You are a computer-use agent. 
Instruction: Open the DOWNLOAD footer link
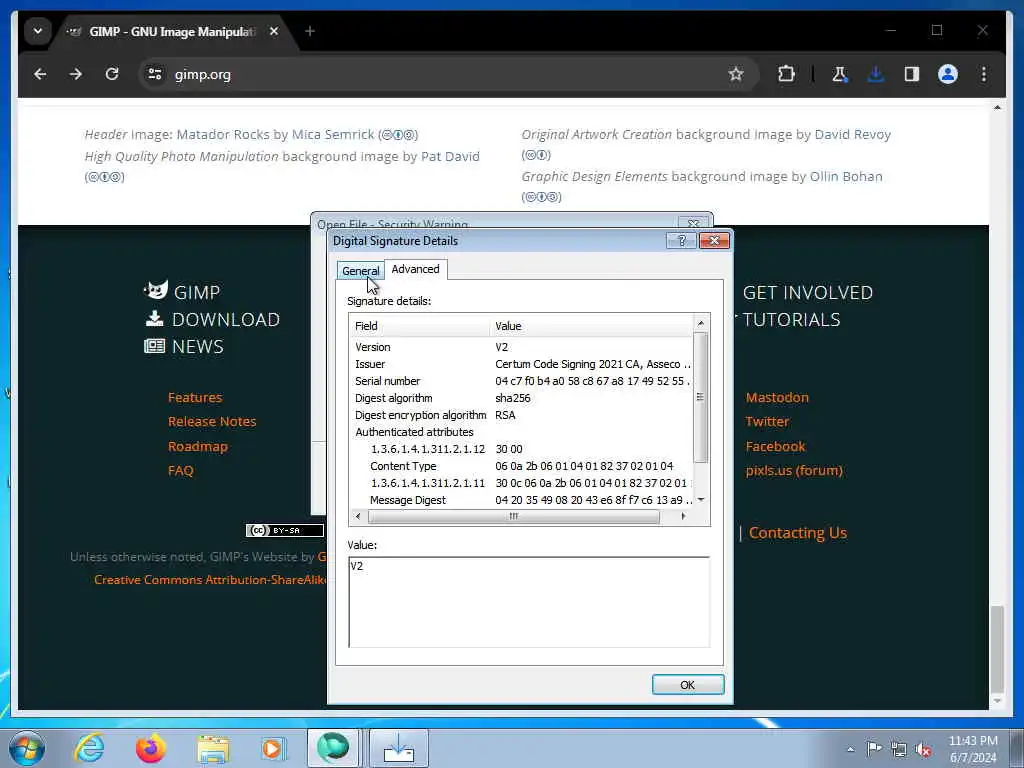pos(213,319)
